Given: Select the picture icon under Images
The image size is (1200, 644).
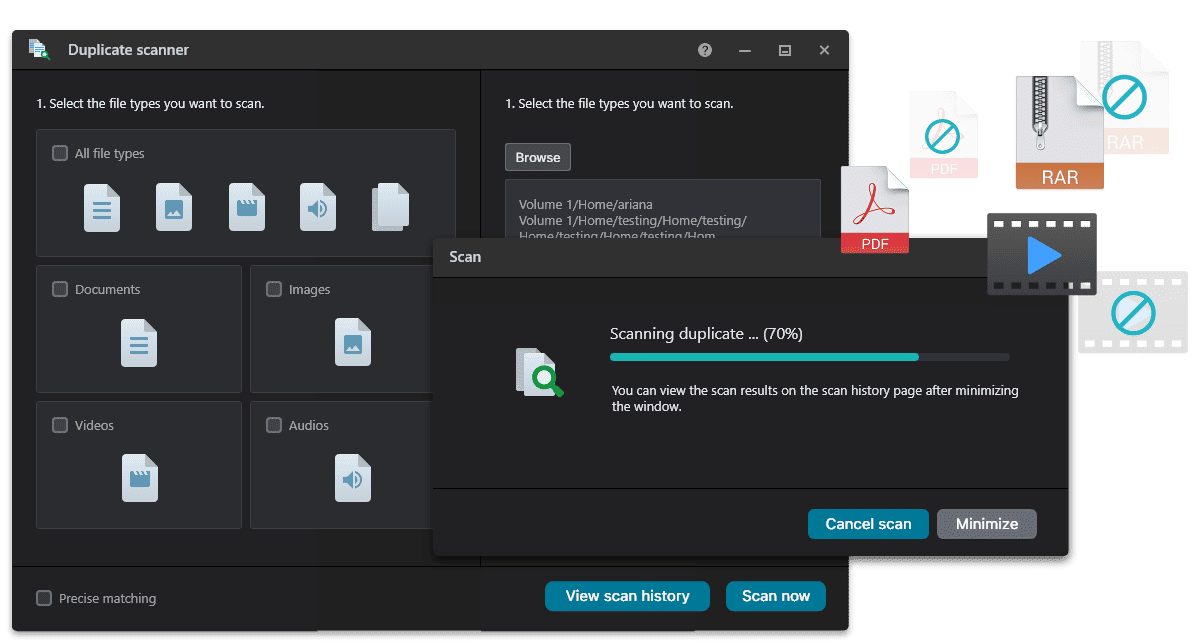Looking at the screenshot, I should 353,343.
